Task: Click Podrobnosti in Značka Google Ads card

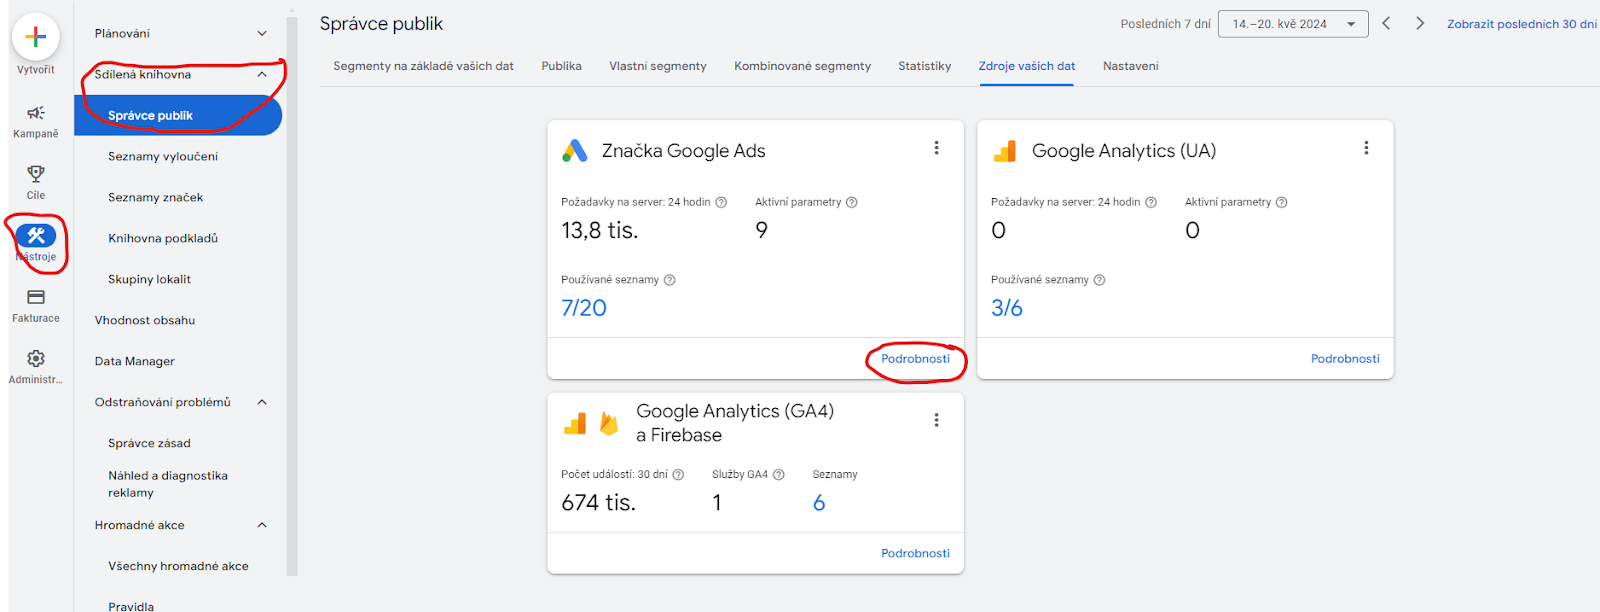Action: click(x=915, y=359)
